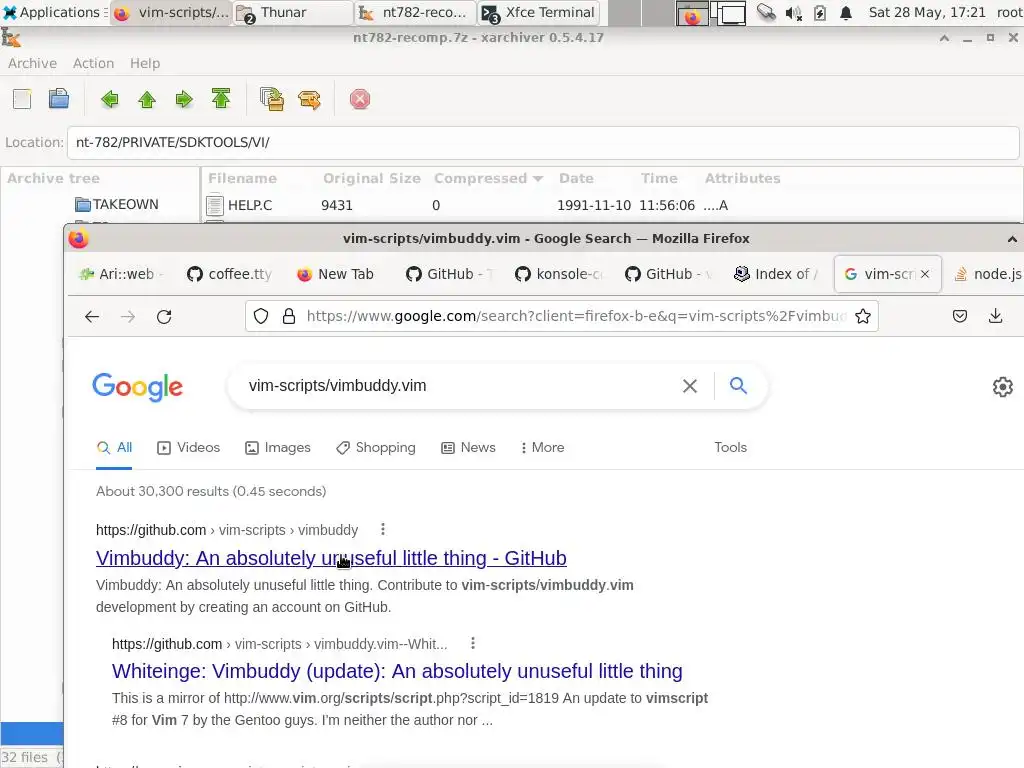
Task: Select the Videos results tab
Action: point(189,448)
